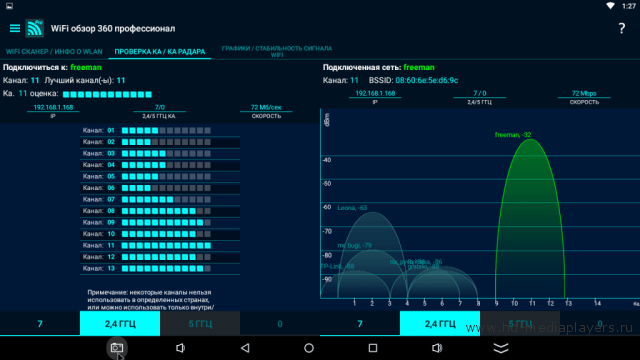Tap green freeman network name under Подключиться к
This screenshot has width=640, height=360.
(86, 67)
